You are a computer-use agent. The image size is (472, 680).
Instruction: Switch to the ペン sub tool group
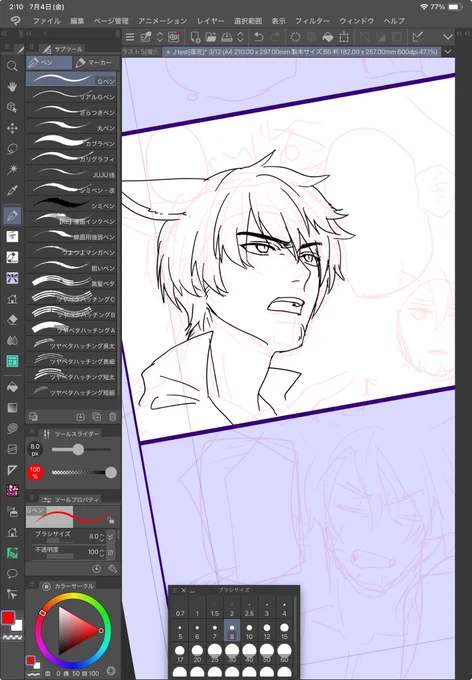tap(49, 63)
